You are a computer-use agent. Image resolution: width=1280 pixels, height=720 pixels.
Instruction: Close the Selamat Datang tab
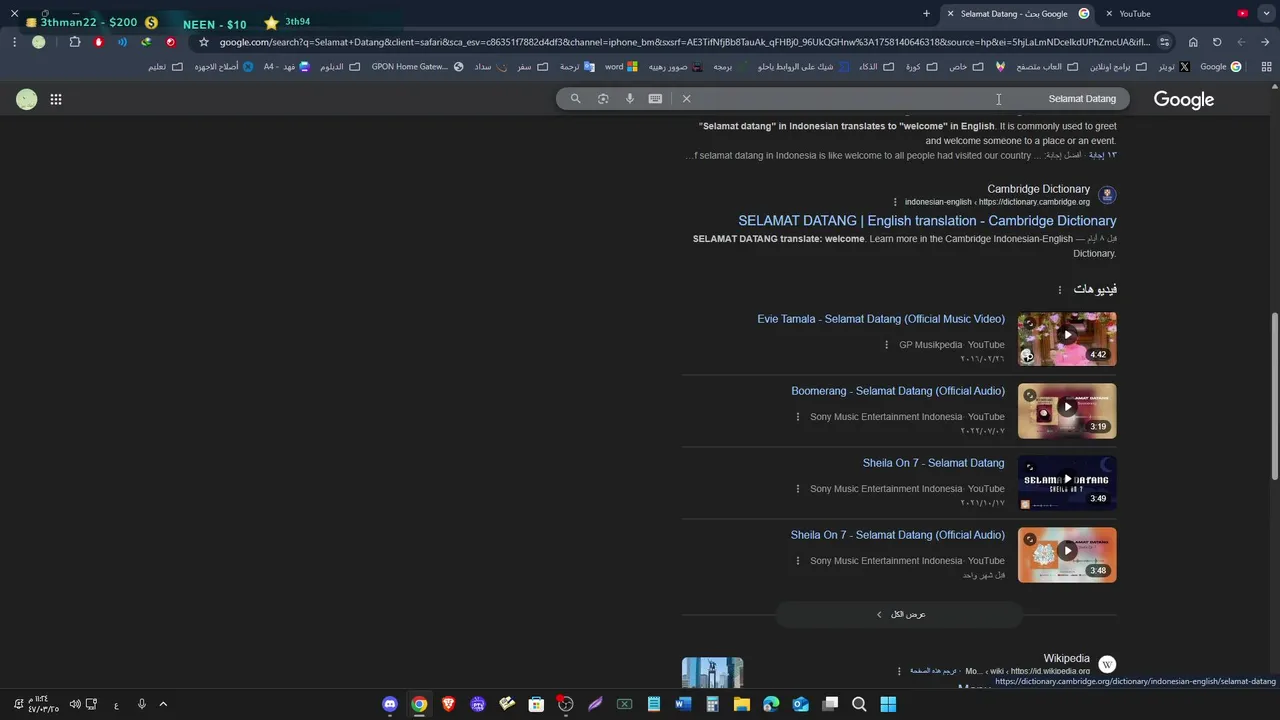click(x=950, y=14)
